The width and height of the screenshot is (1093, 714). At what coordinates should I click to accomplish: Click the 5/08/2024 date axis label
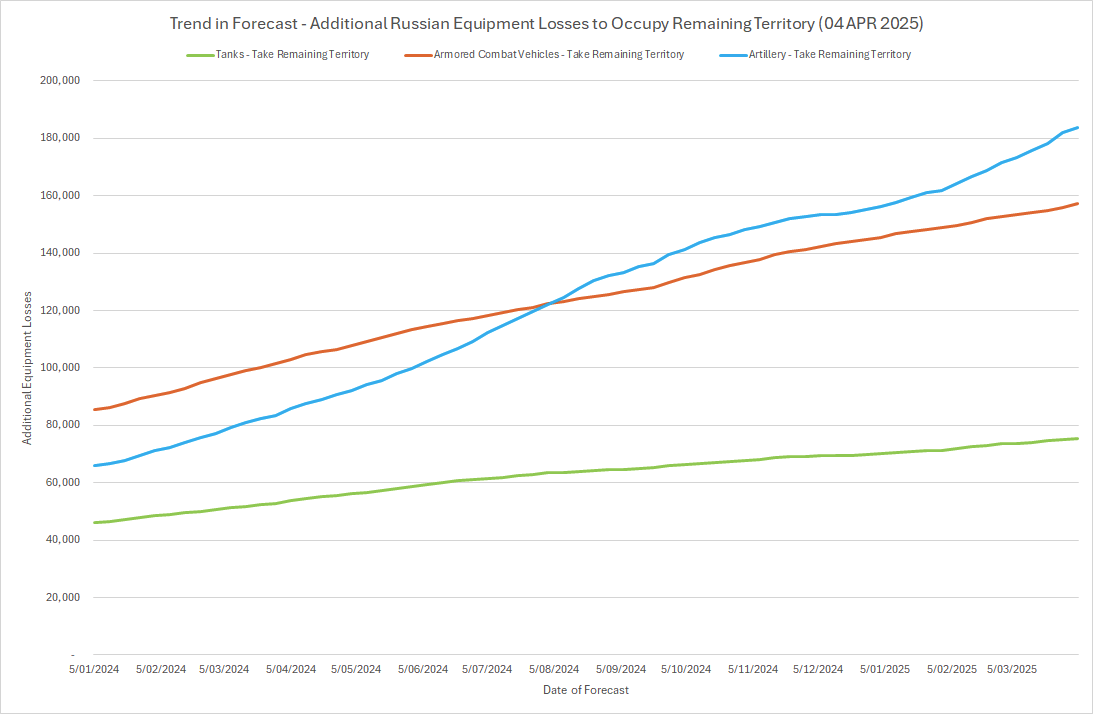tap(553, 668)
